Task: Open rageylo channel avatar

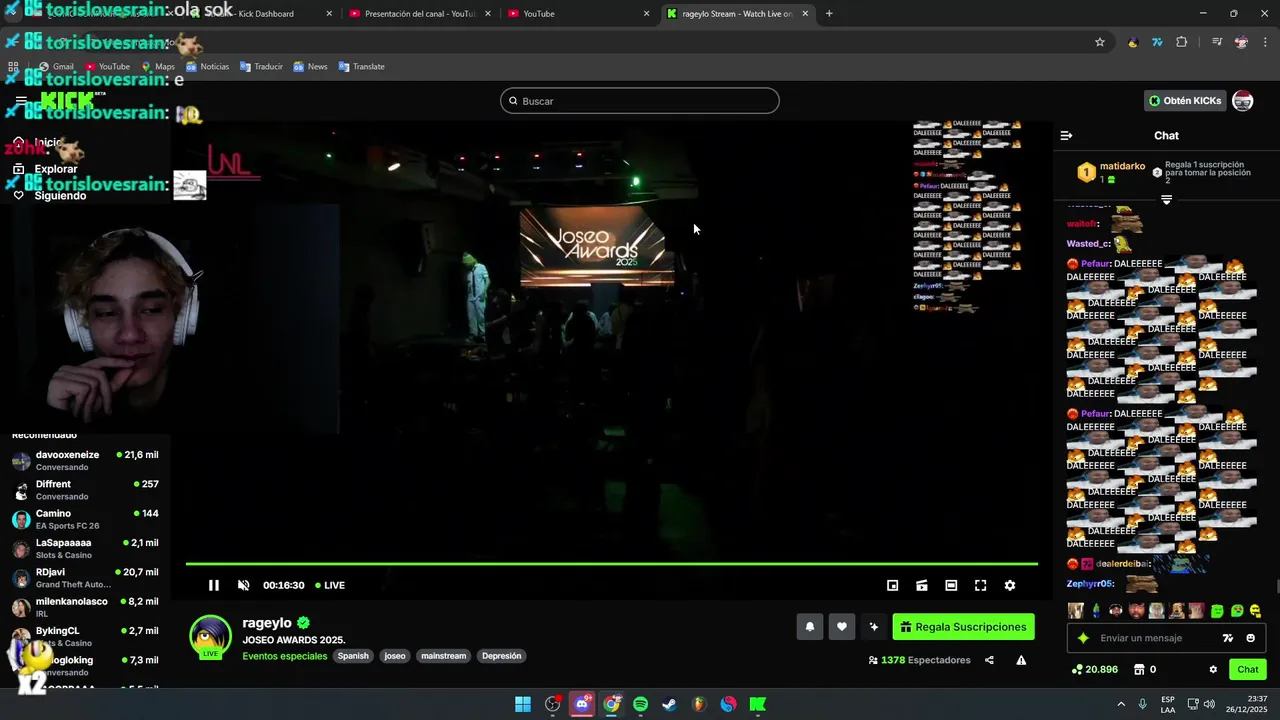Action: pos(210,637)
